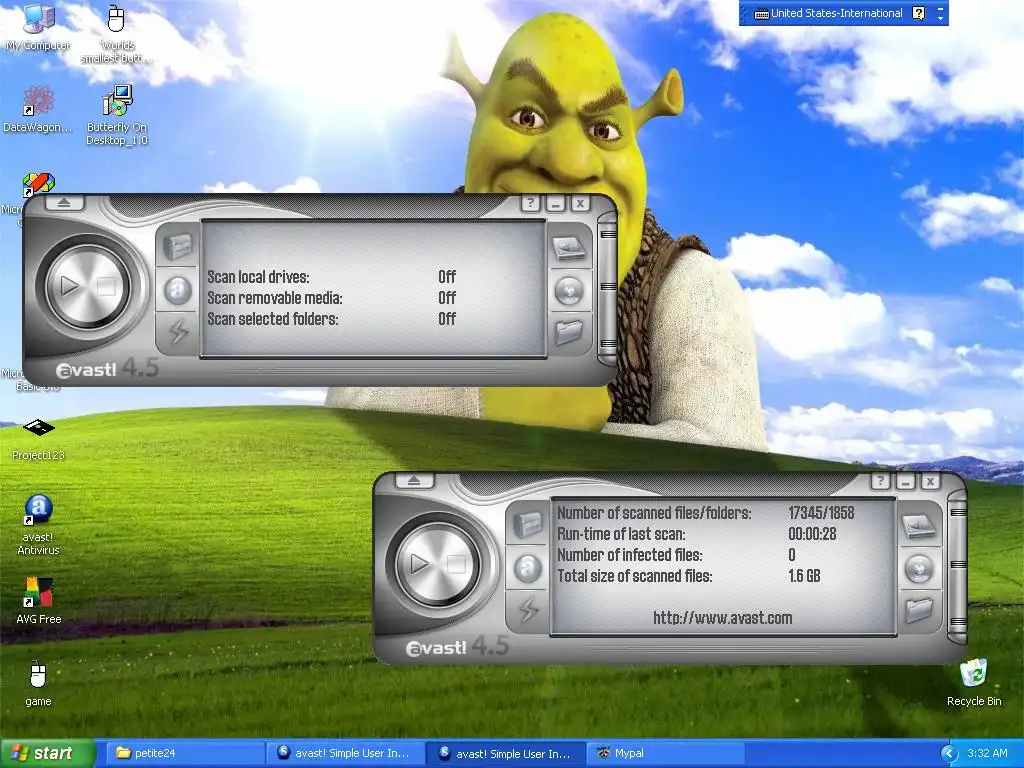Open eject menu button of lower avast window
Screen dimensions: 1024x768
click(414, 481)
